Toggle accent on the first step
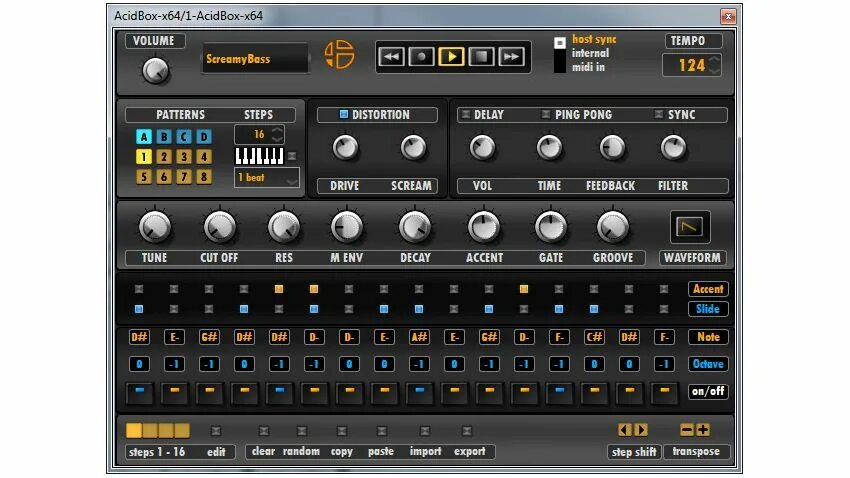Screen dimensions: 850x478 tap(139, 289)
